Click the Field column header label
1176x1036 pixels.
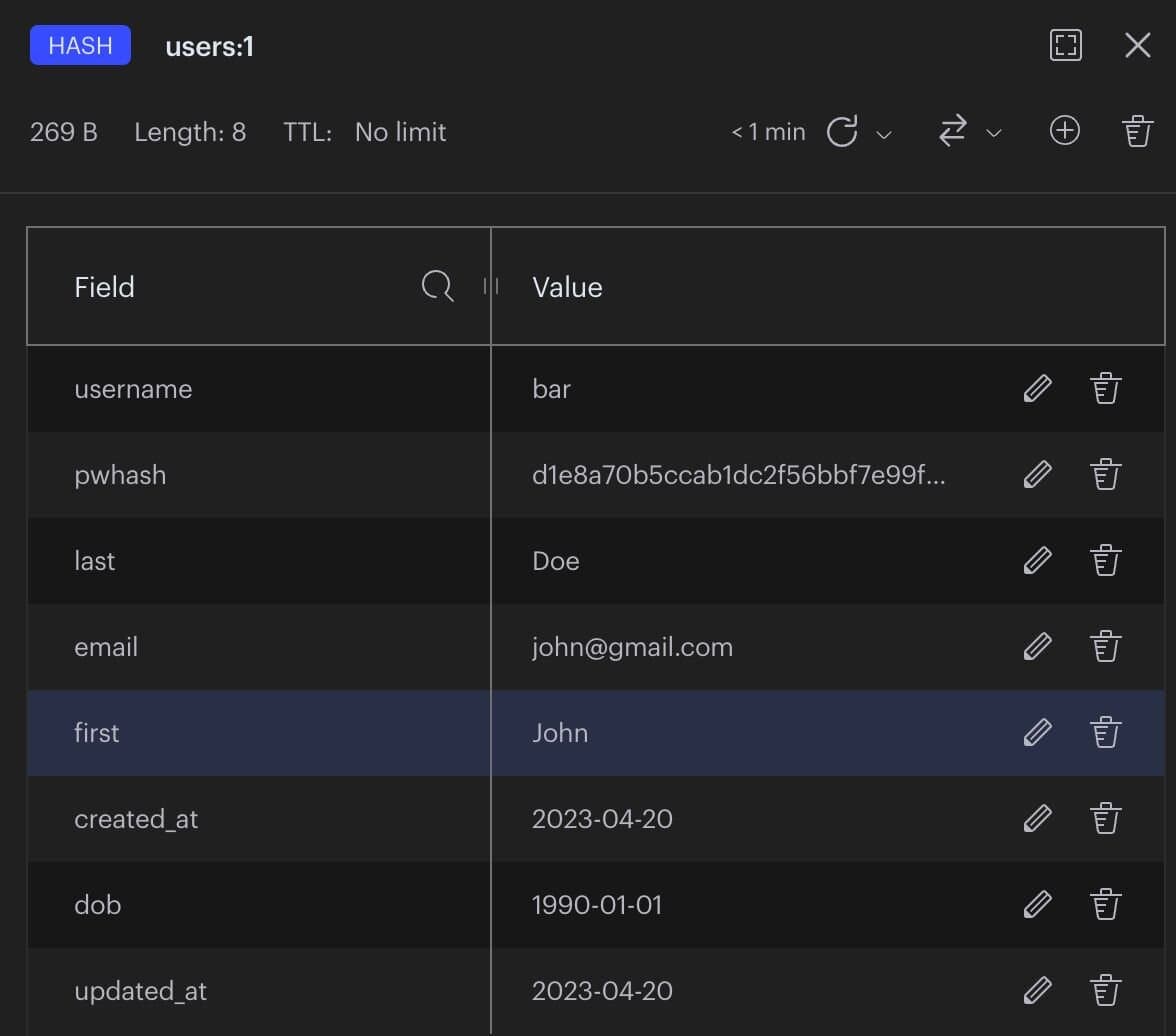[x=104, y=287]
